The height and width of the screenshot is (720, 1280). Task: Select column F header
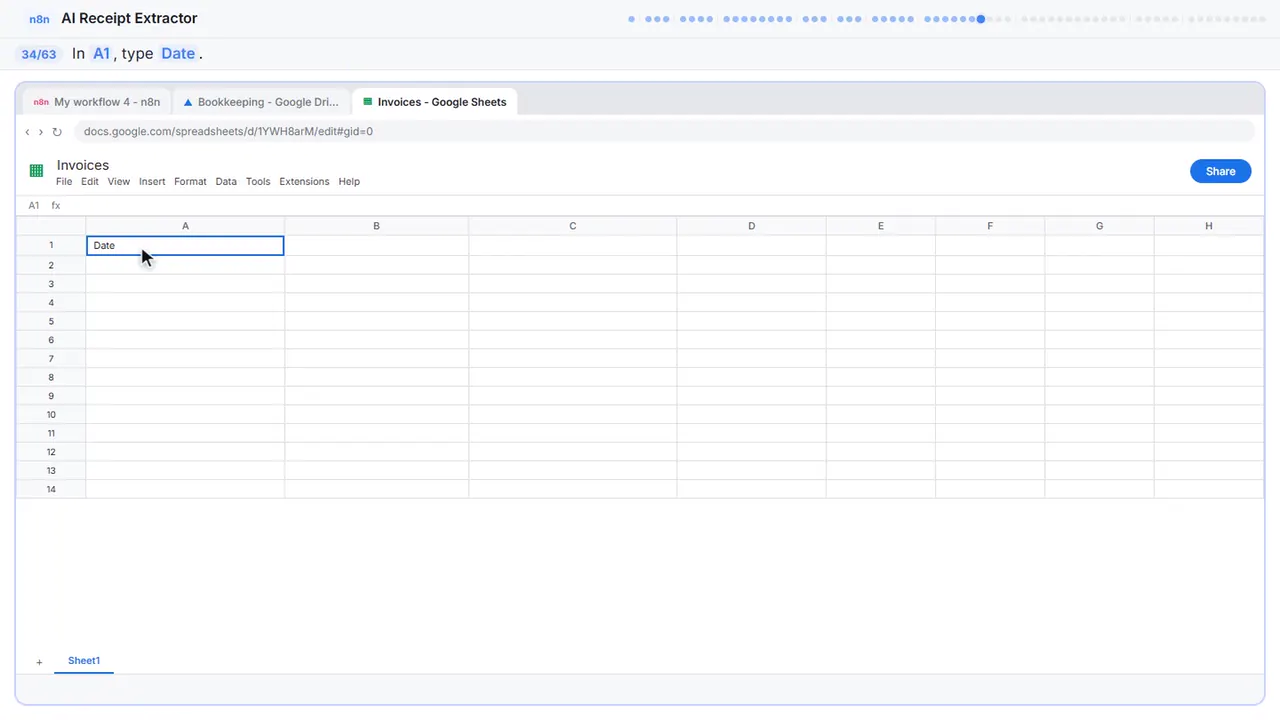pos(990,226)
